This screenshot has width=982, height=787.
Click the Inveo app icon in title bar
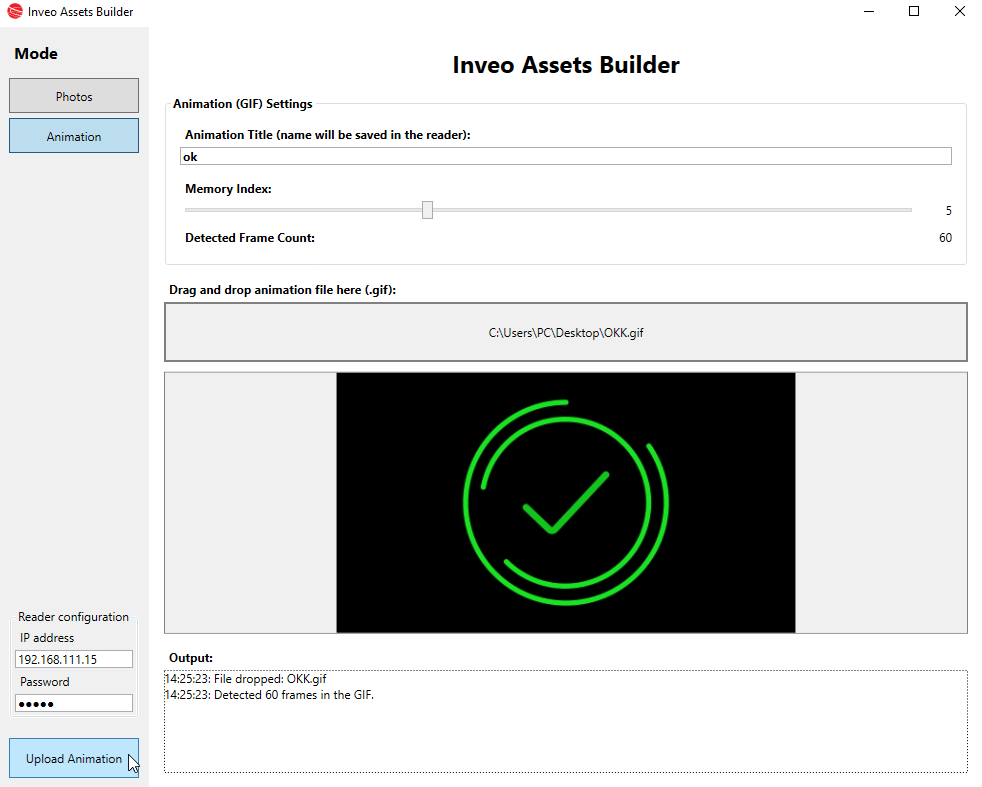(14, 12)
